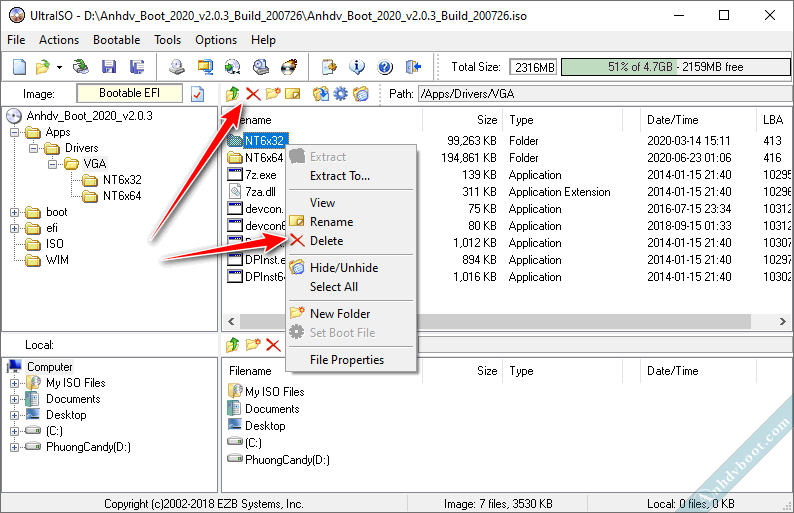Click the Total Size 2316MB field

coord(533,67)
